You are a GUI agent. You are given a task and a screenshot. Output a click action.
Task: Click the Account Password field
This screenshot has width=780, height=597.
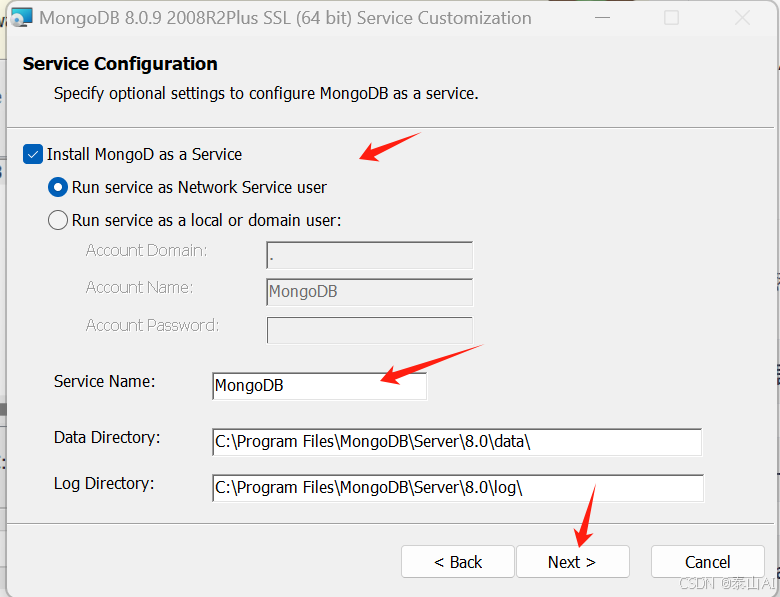click(x=370, y=330)
